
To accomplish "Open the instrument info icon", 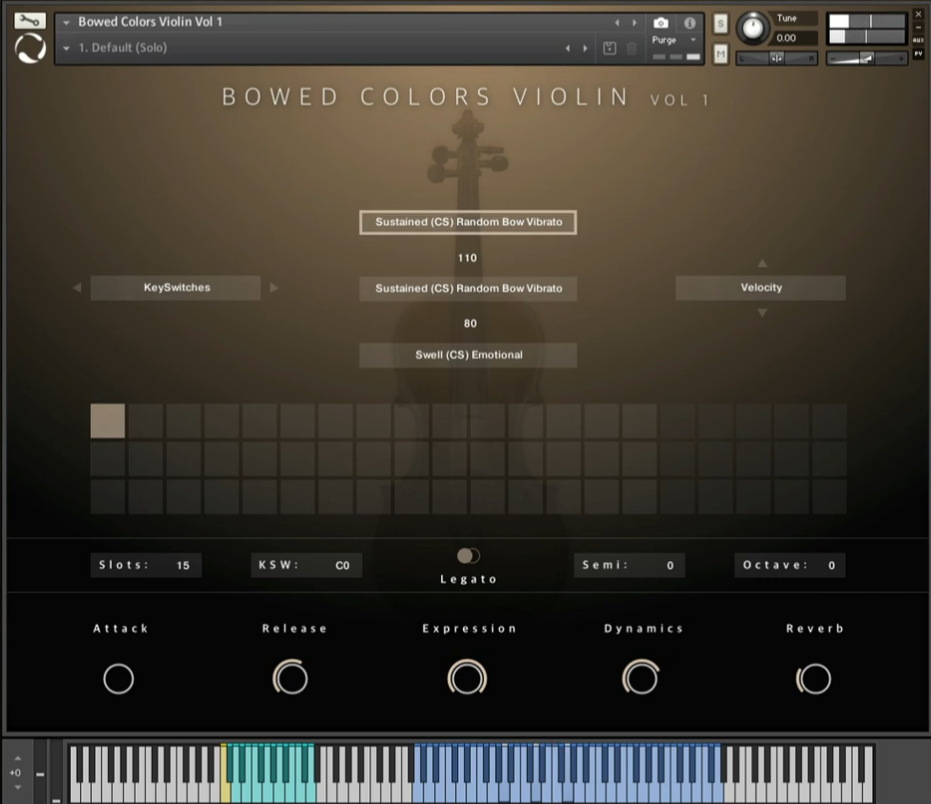I will (x=689, y=22).
